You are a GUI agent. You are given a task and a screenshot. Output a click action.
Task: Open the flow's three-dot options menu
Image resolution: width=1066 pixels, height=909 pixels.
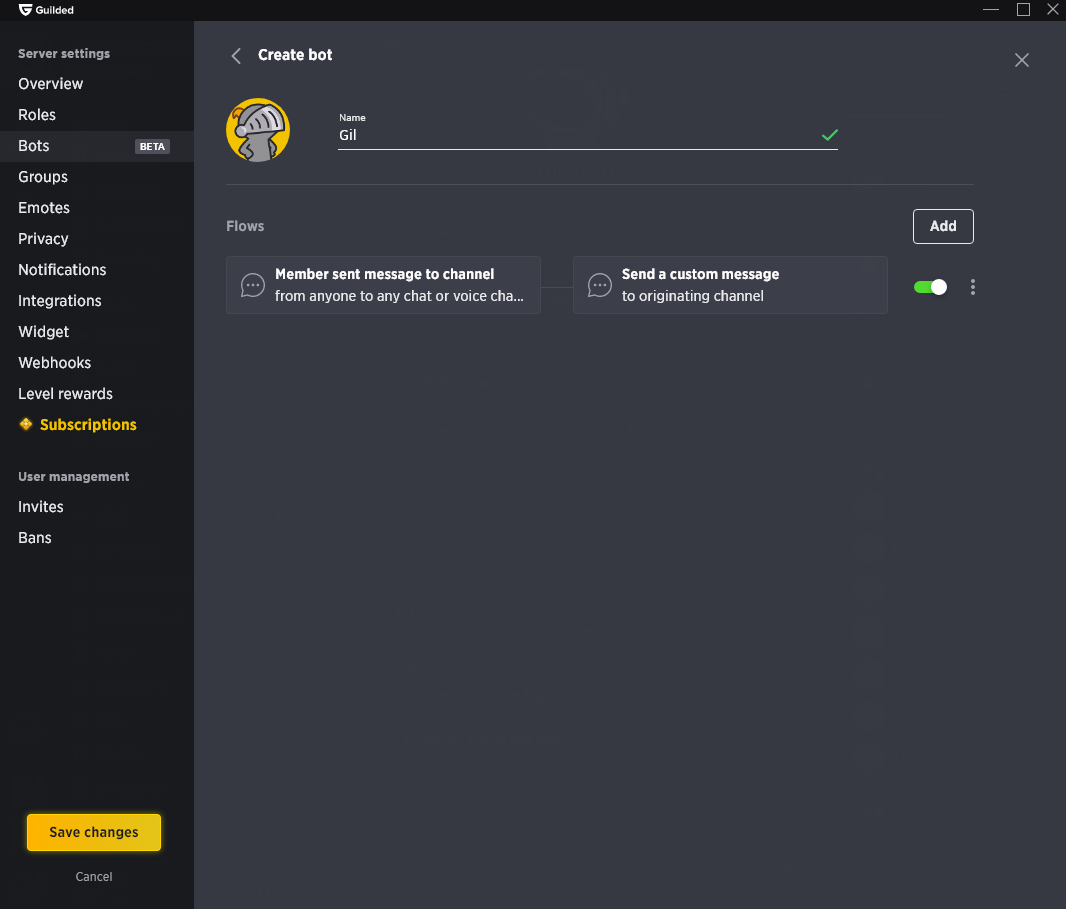973,287
